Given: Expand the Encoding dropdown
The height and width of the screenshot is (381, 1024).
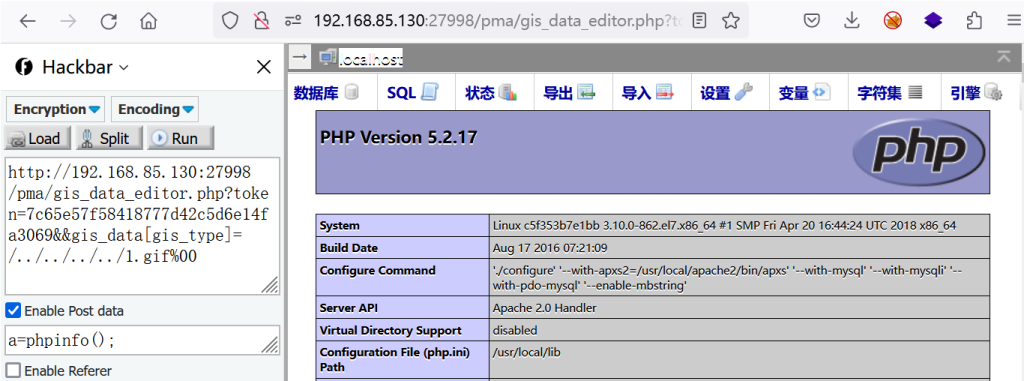Looking at the screenshot, I should click(x=155, y=109).
